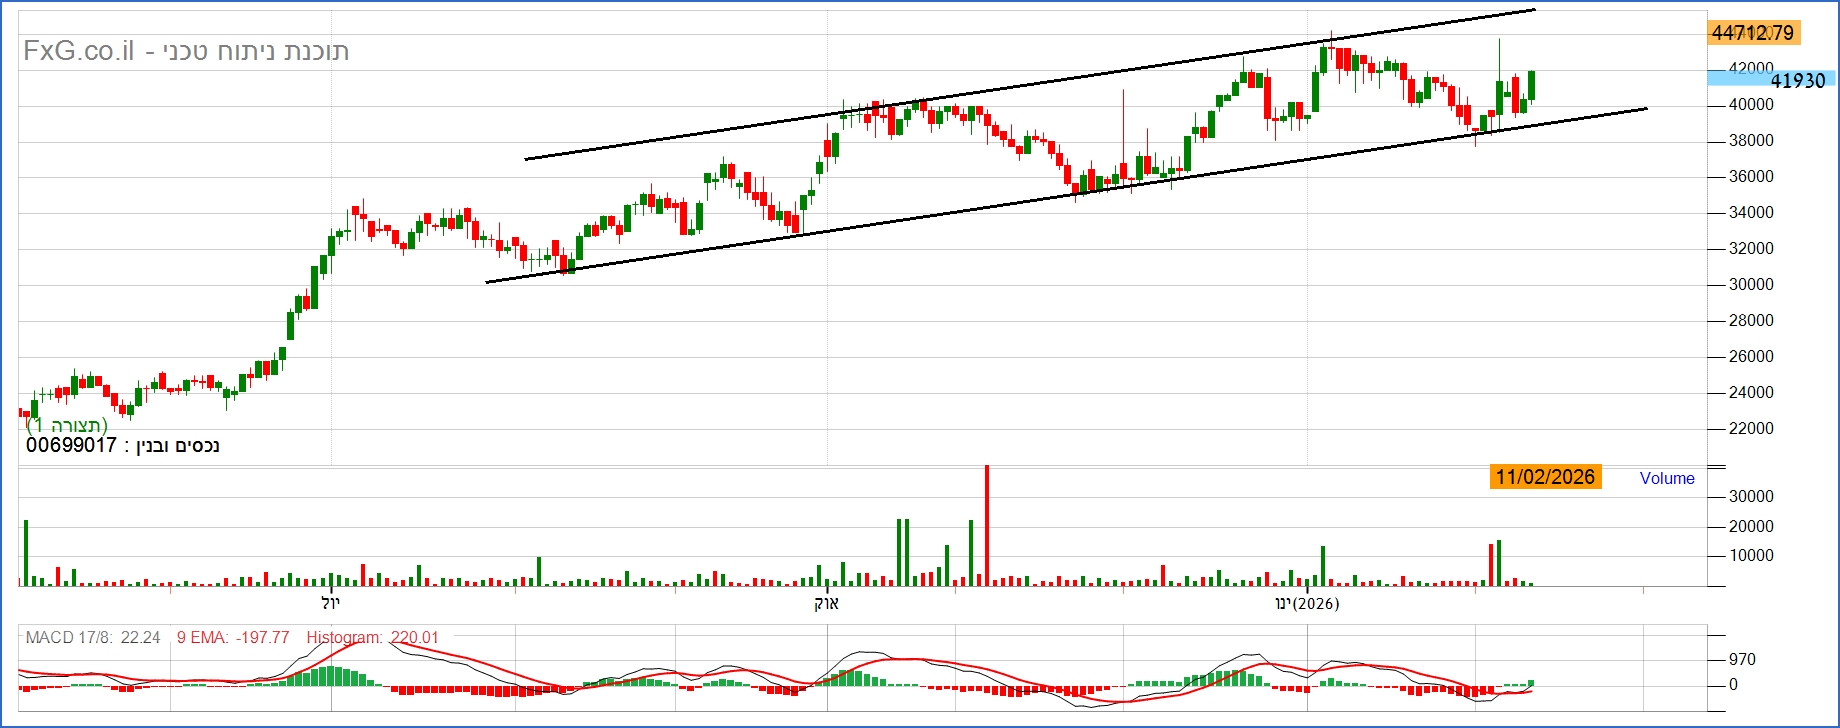Screen dimensions: 1840x728
Task: Click the 10000 volume axis label
Action: [x=1751, y=556]
